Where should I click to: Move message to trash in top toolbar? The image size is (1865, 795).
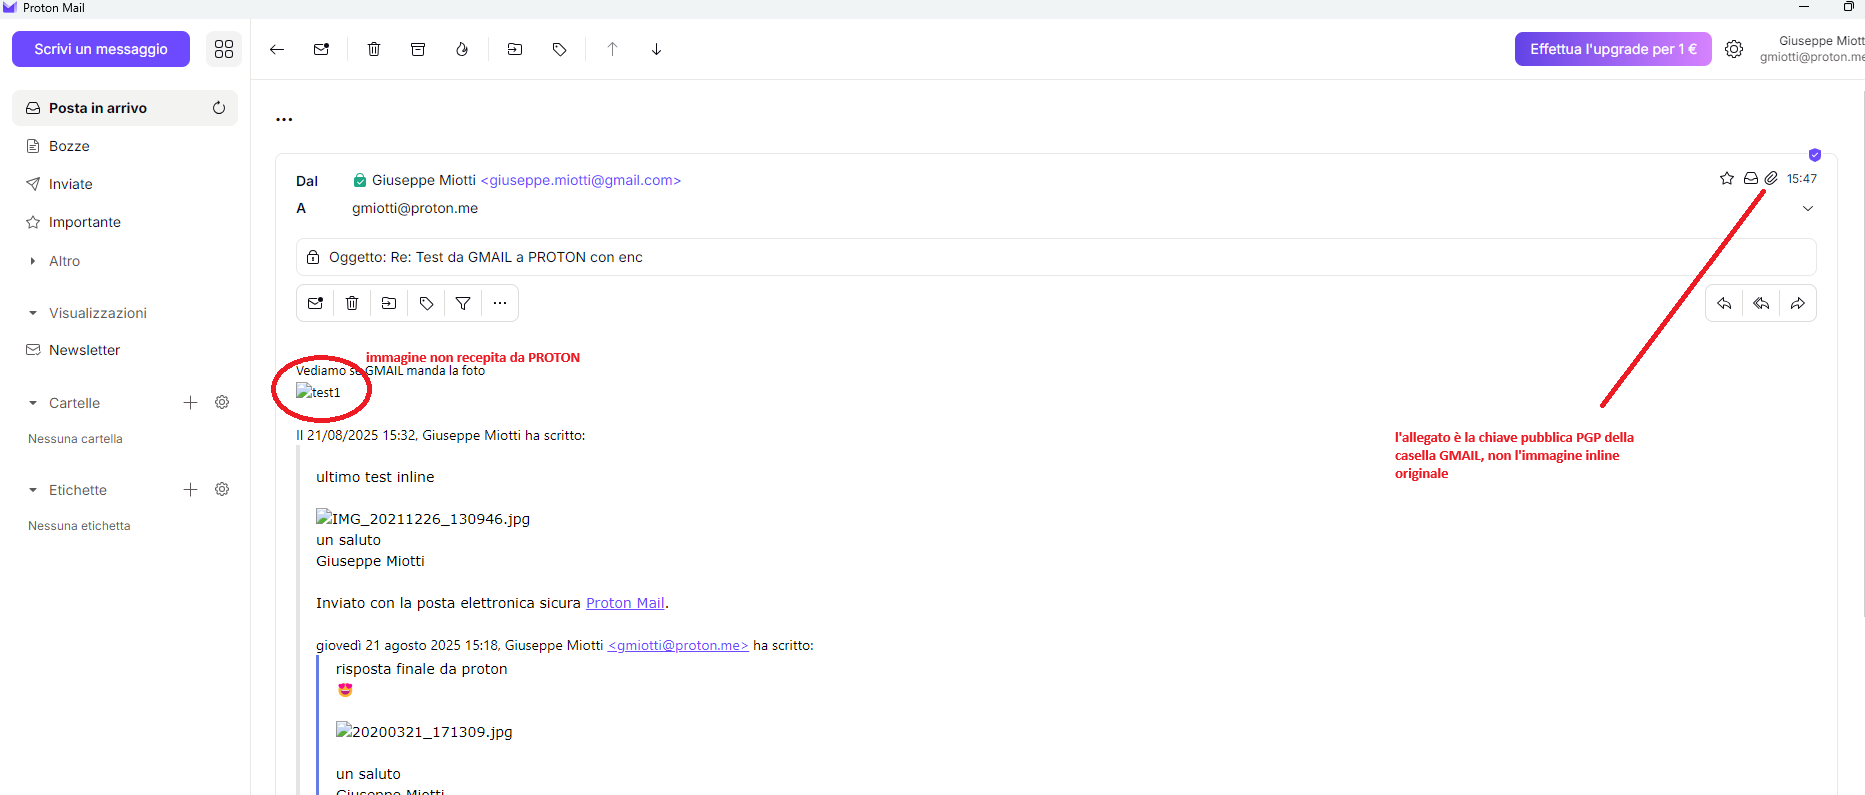click(374, 49)
